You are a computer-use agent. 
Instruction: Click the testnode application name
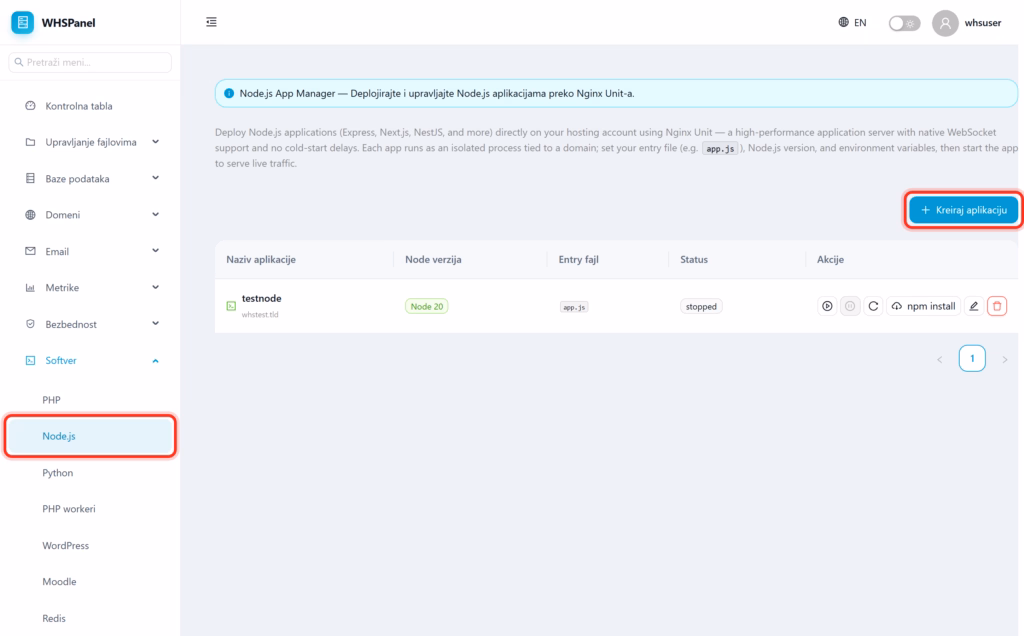(261, 298)
